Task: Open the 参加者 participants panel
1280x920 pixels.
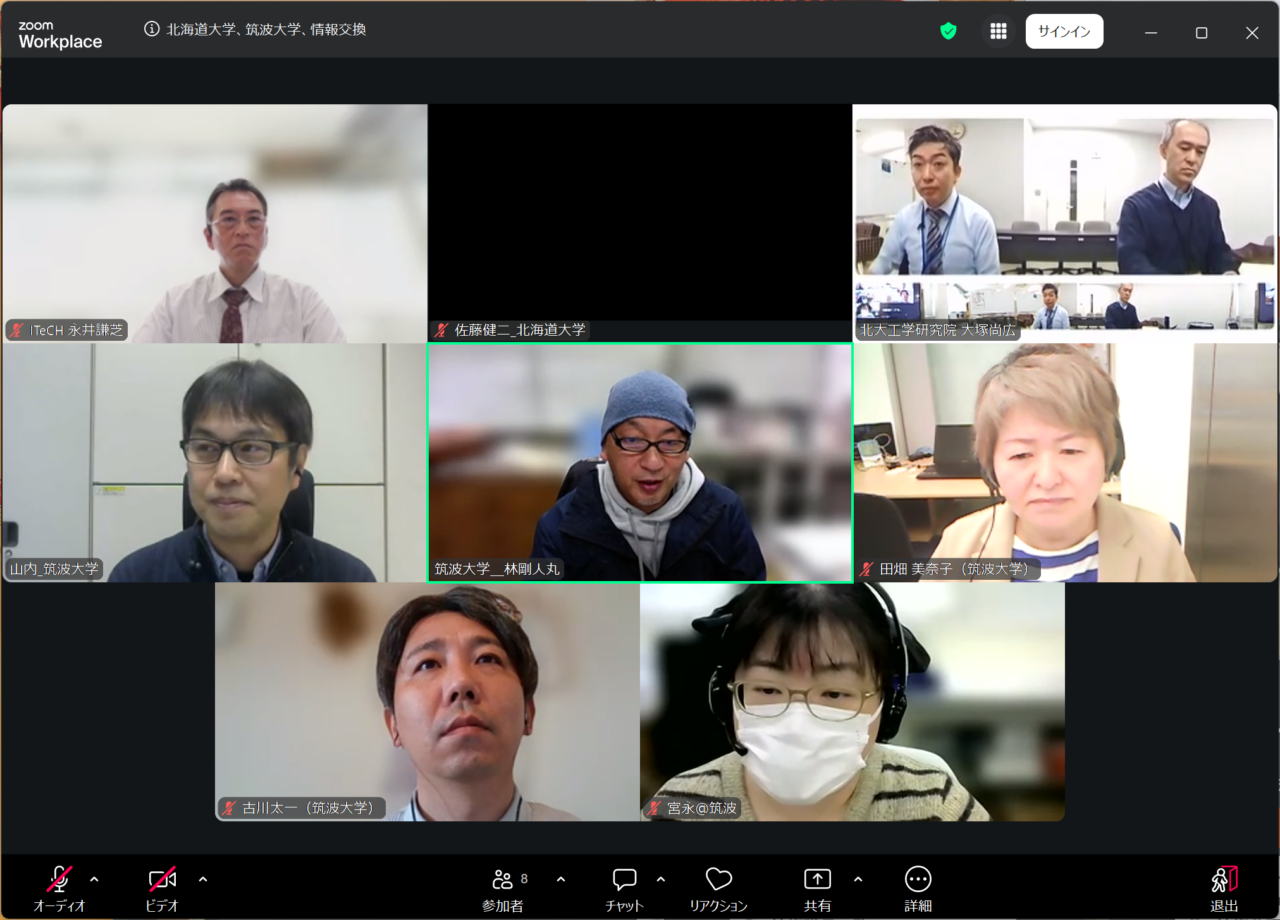Action: click(503, 887)
